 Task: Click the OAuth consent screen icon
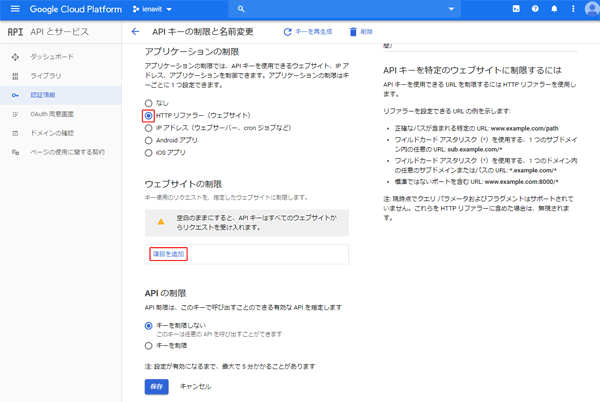15,114
